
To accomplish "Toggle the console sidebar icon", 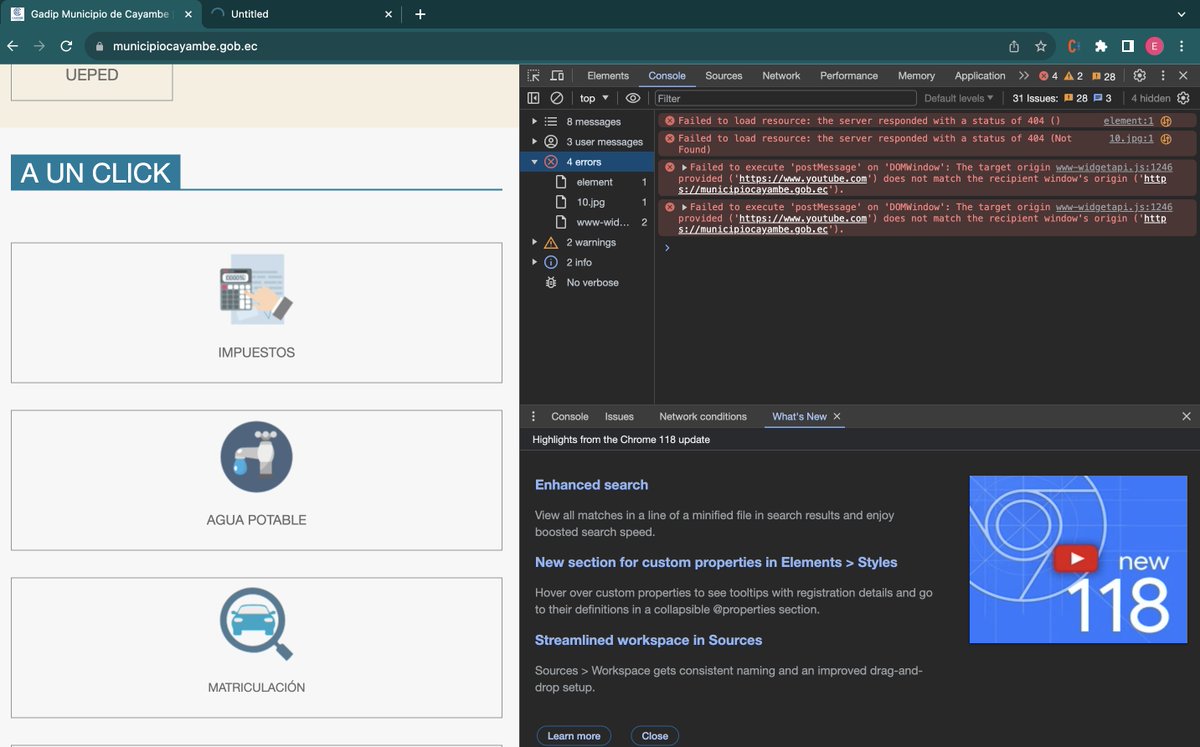I will point(533,98).
